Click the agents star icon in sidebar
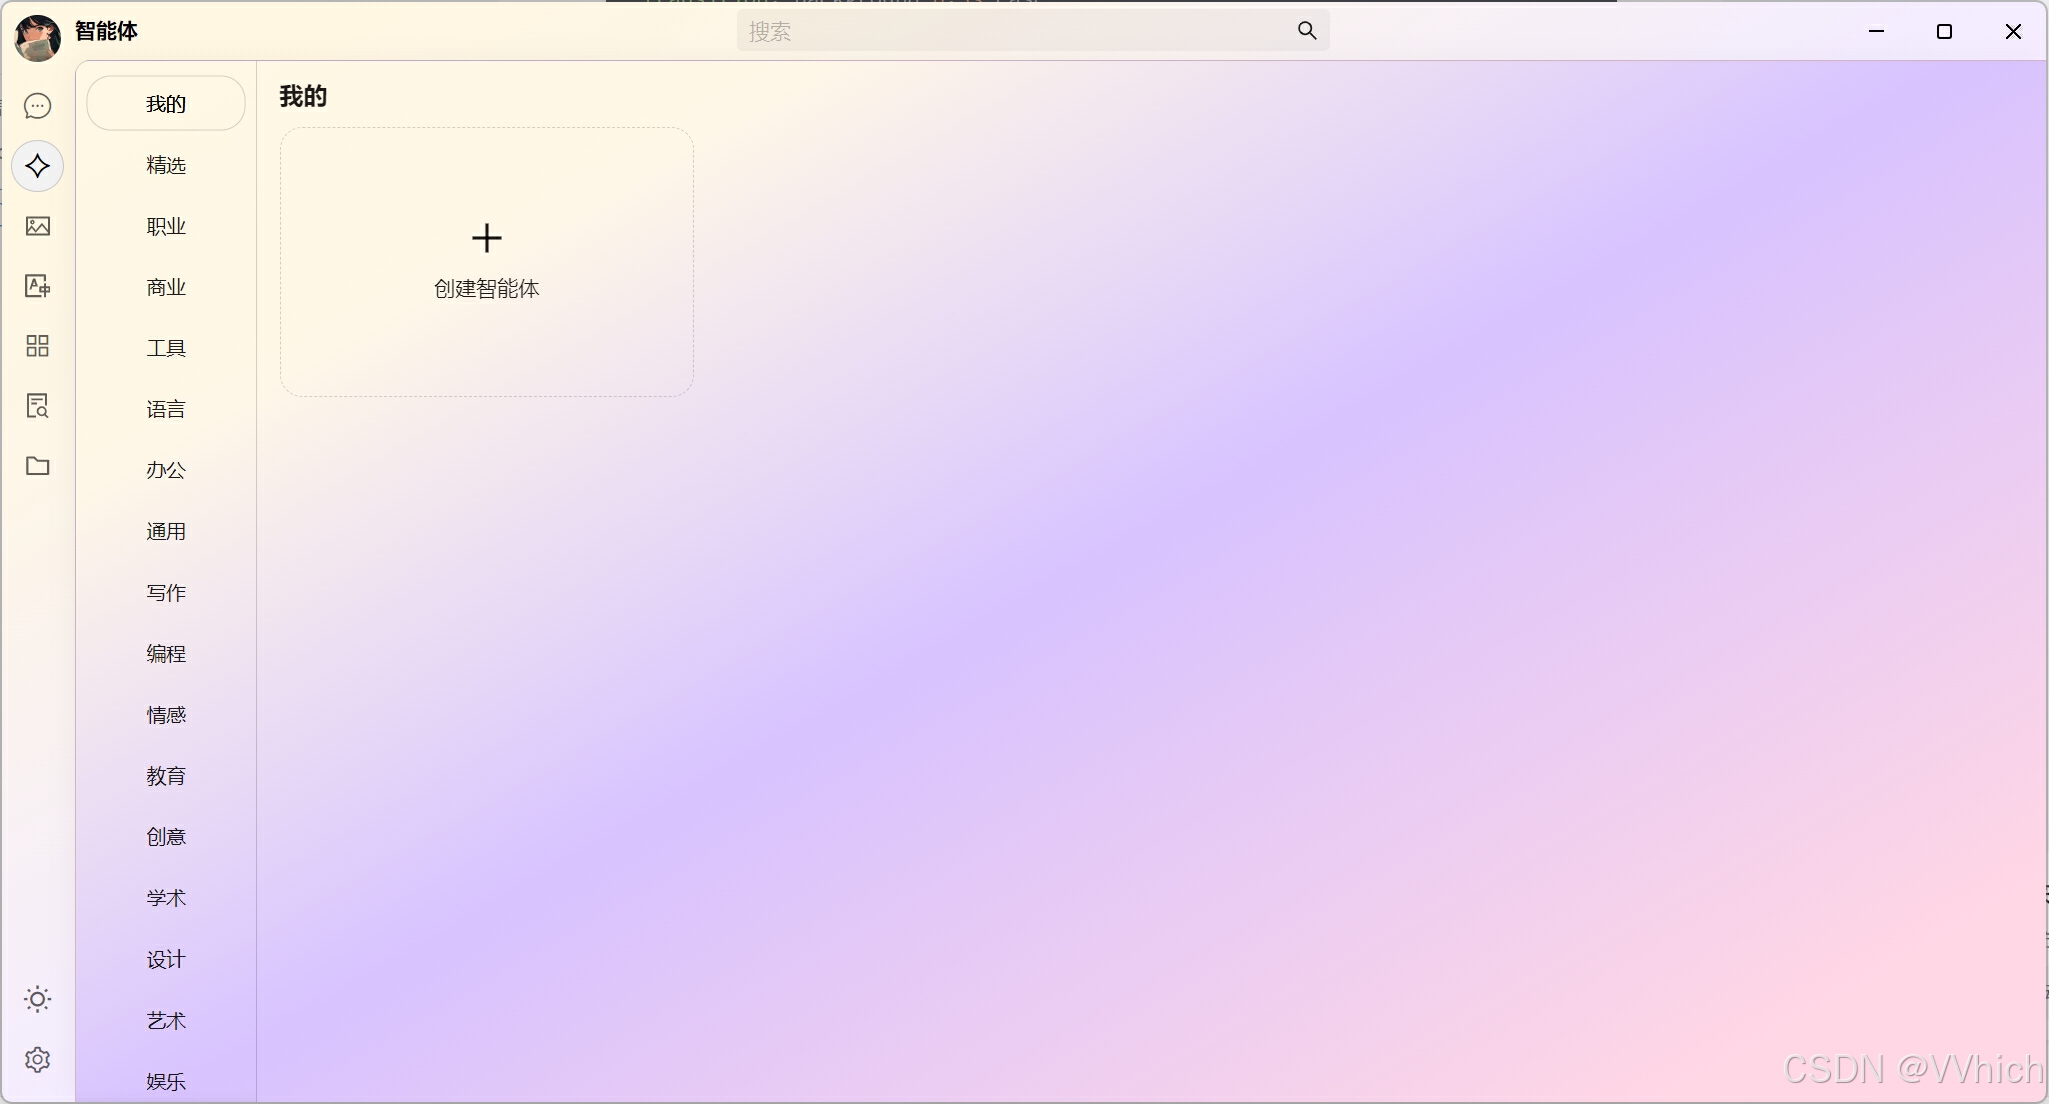 tap(38, 166)
